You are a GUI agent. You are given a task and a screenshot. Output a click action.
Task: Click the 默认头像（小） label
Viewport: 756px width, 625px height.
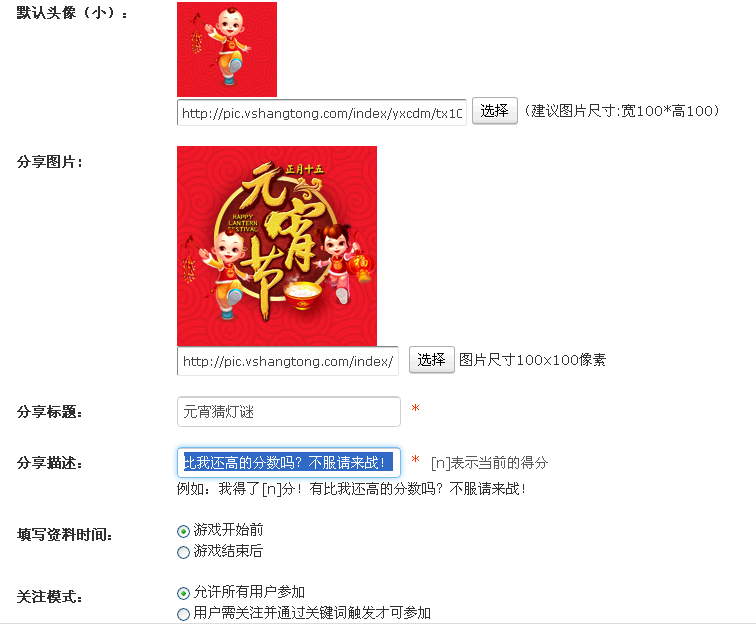(x=72, y=13)
